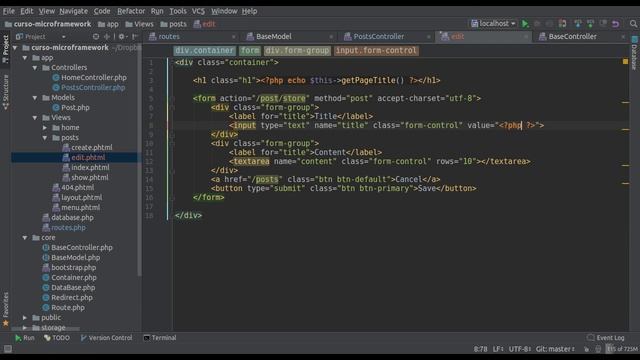Collapse the curso-microframework root node
This screenshot has width=640, height=360.
coord(16,48)
